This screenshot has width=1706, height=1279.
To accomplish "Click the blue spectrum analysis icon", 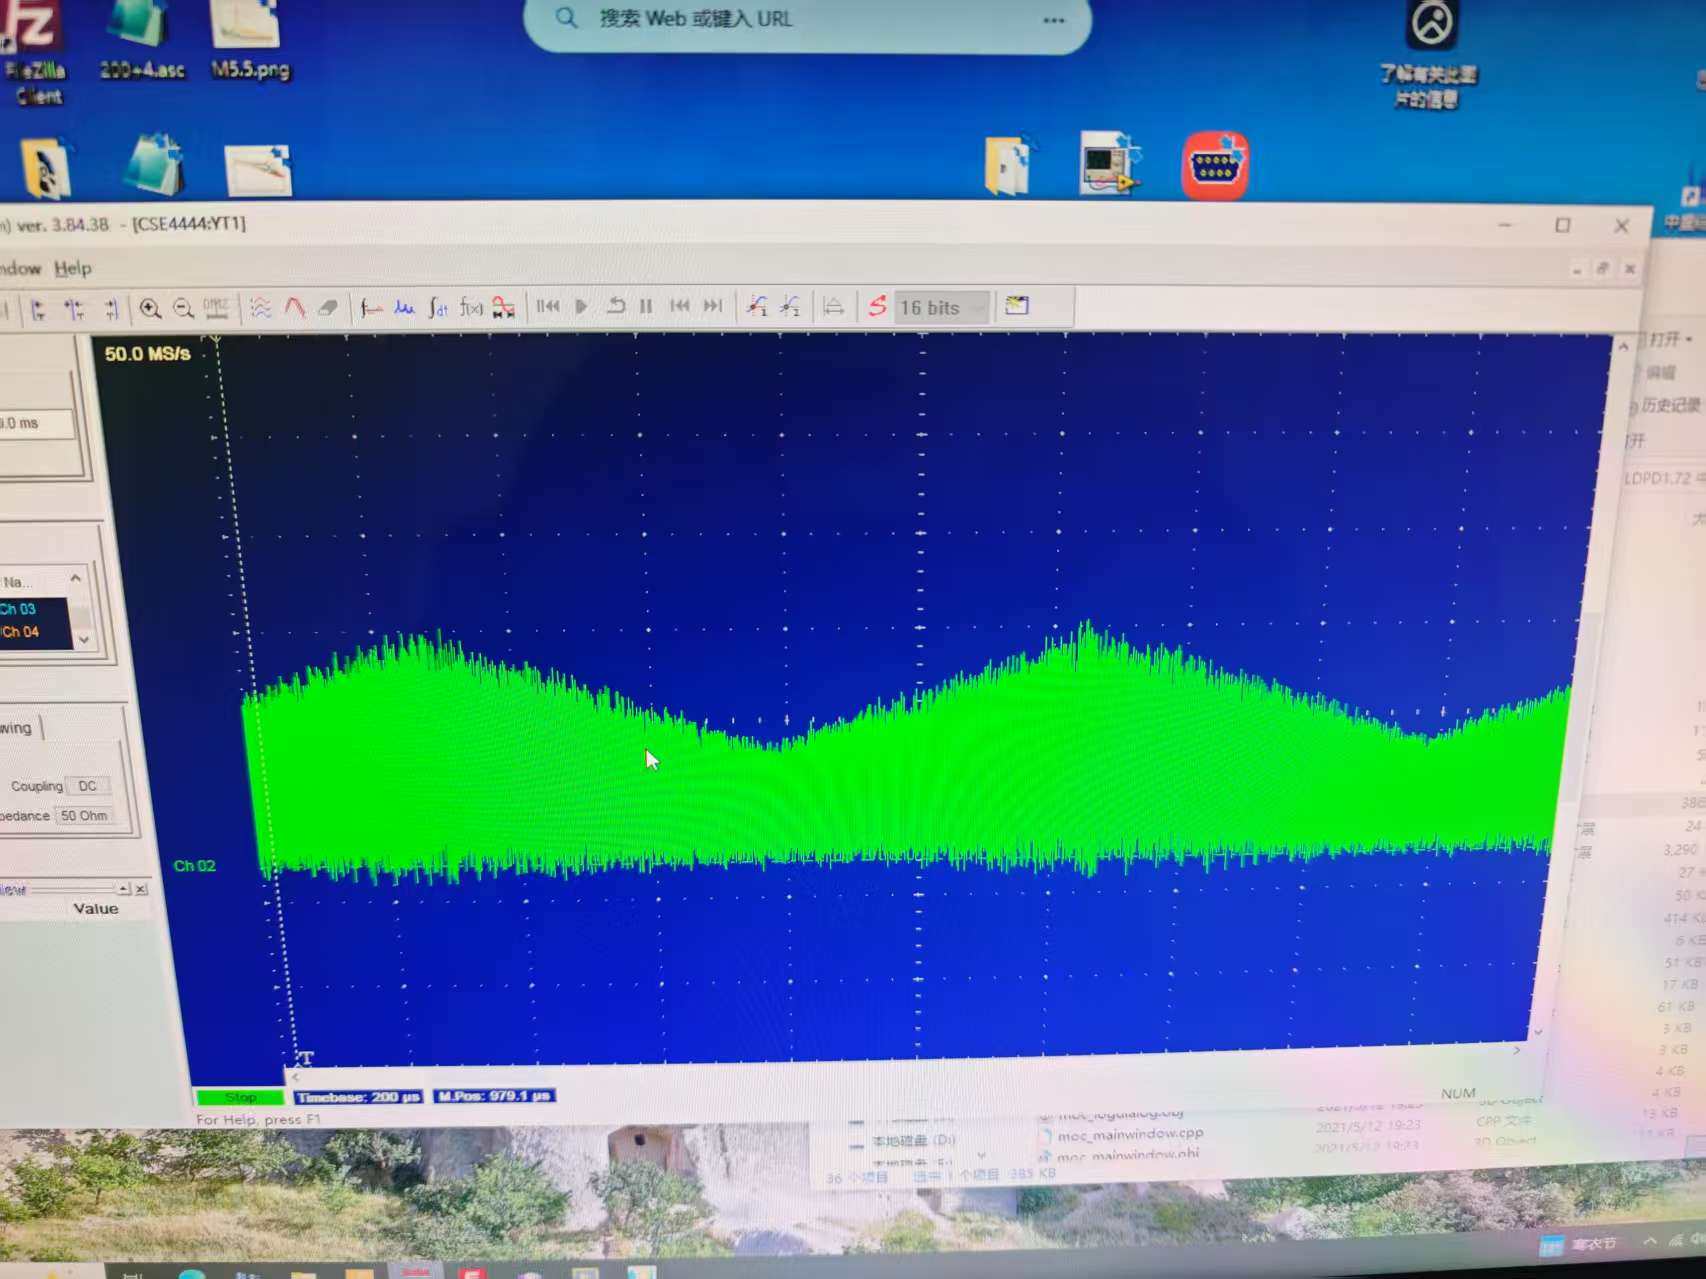I will pyautogui.click(x=404, y=308).
